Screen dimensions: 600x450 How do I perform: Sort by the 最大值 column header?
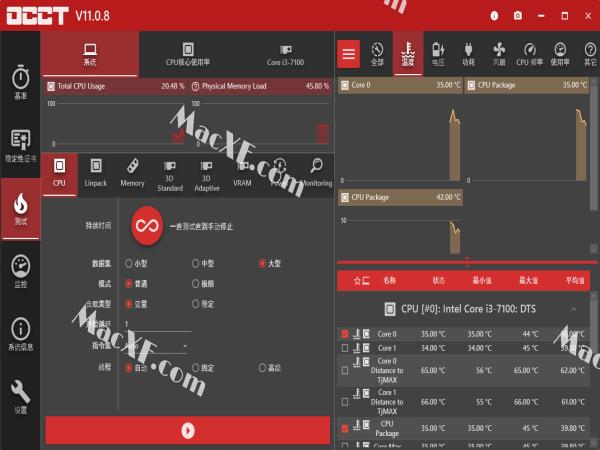[528, 281]
